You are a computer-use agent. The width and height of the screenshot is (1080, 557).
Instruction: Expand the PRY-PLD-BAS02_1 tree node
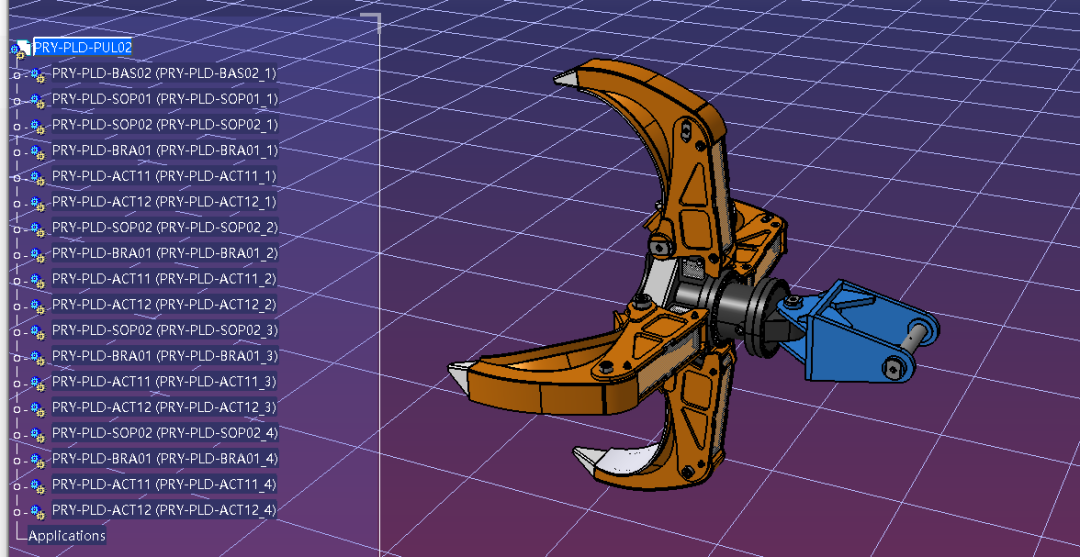tap(17, 76)
